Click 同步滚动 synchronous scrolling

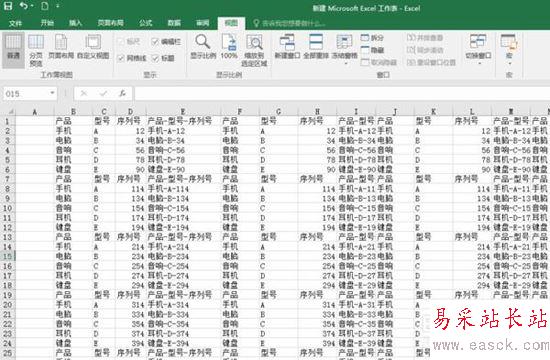click(x=425, y=50)
